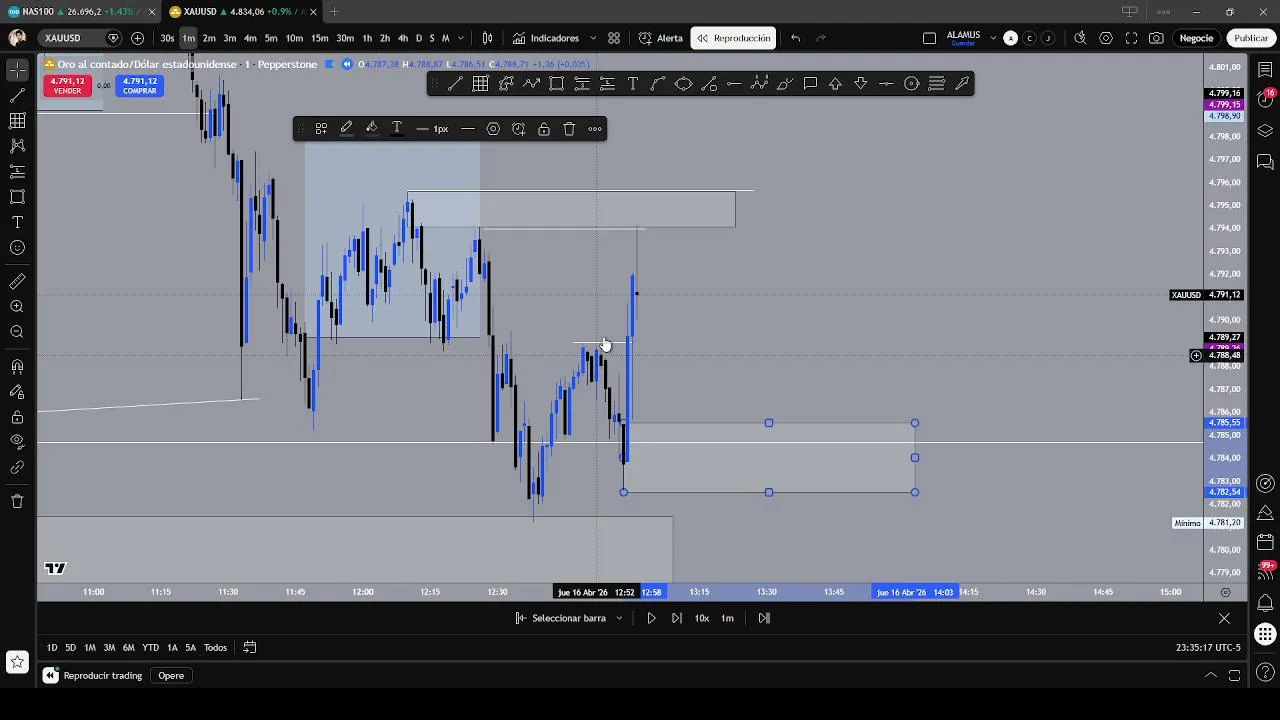Switch to 15m timeframe
The width and height of the screenshot is (1280, 720).
(319, 38)
